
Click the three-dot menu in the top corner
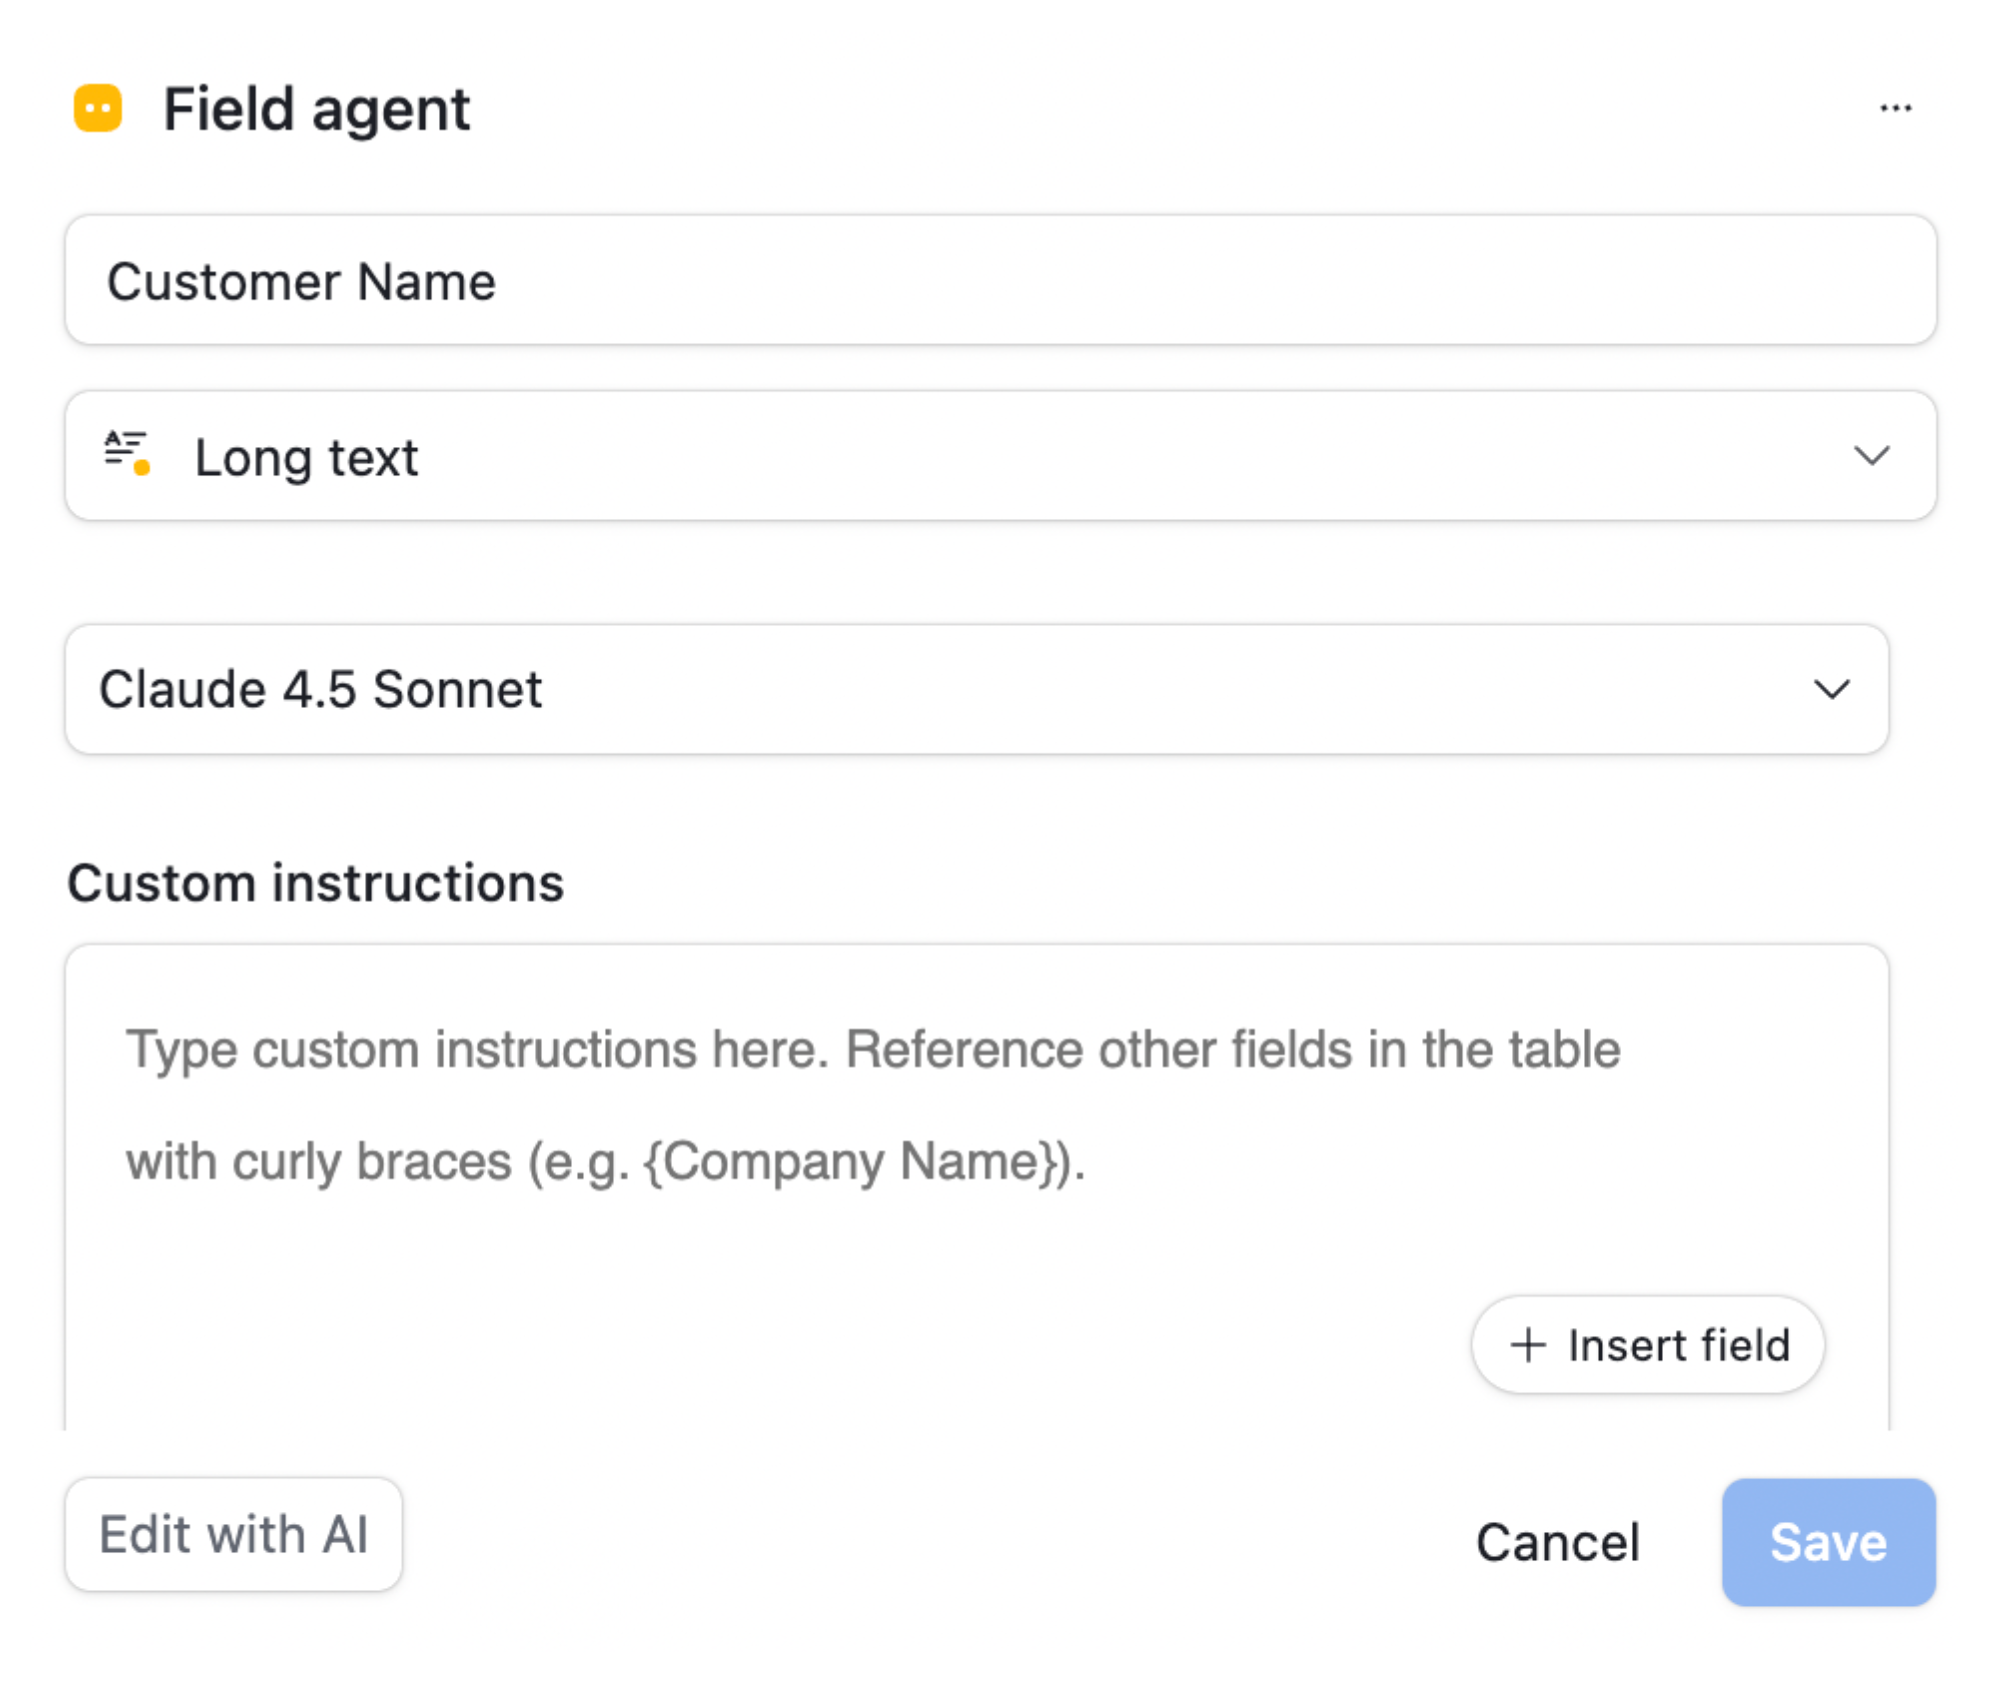click(1895, 108)
